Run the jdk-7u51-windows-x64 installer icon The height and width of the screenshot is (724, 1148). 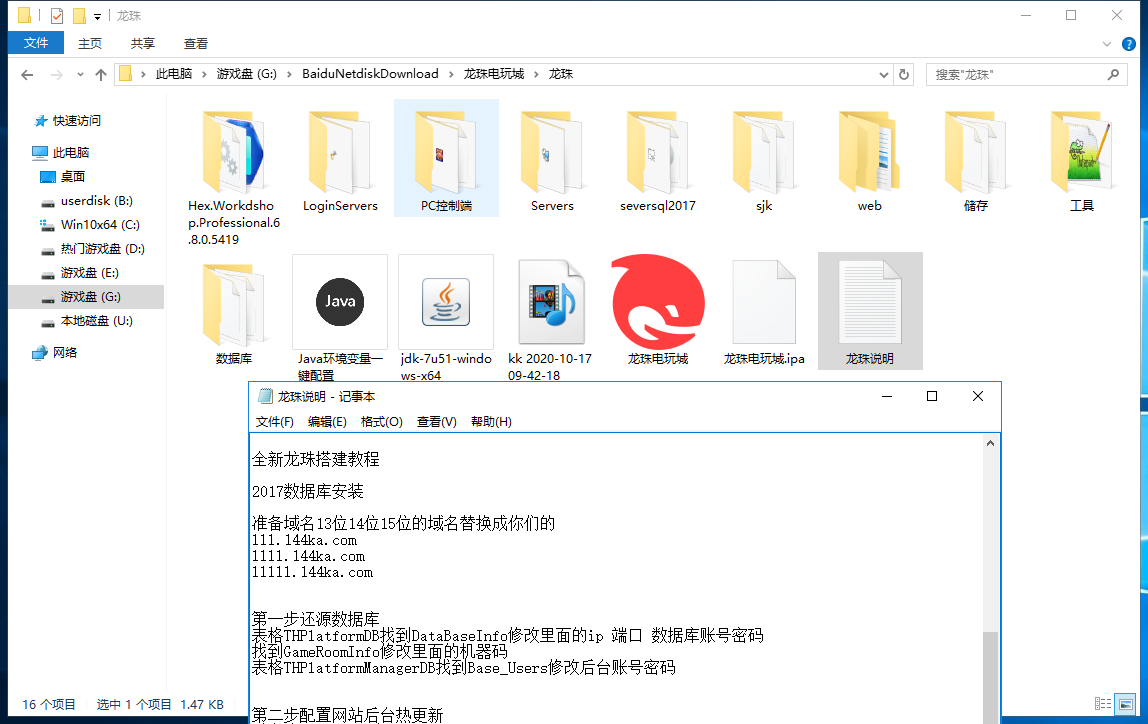click(x=445, y=302)
